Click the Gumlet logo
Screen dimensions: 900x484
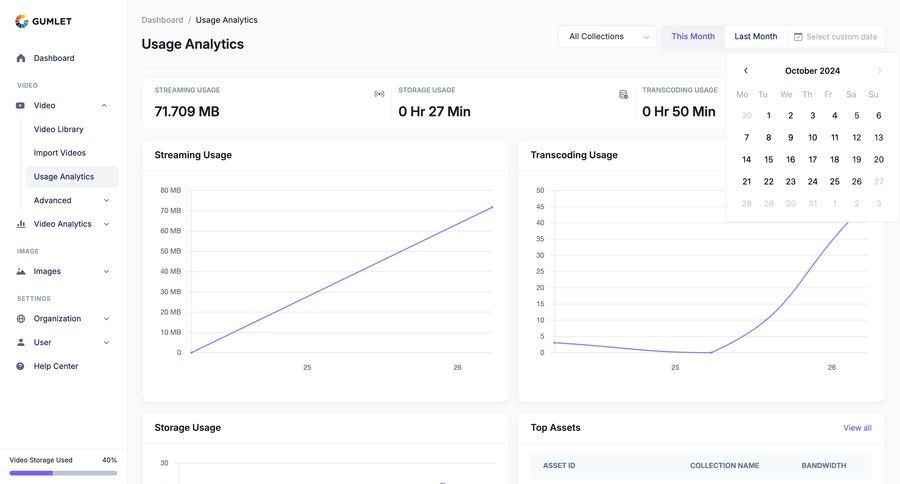coord(43,21)
